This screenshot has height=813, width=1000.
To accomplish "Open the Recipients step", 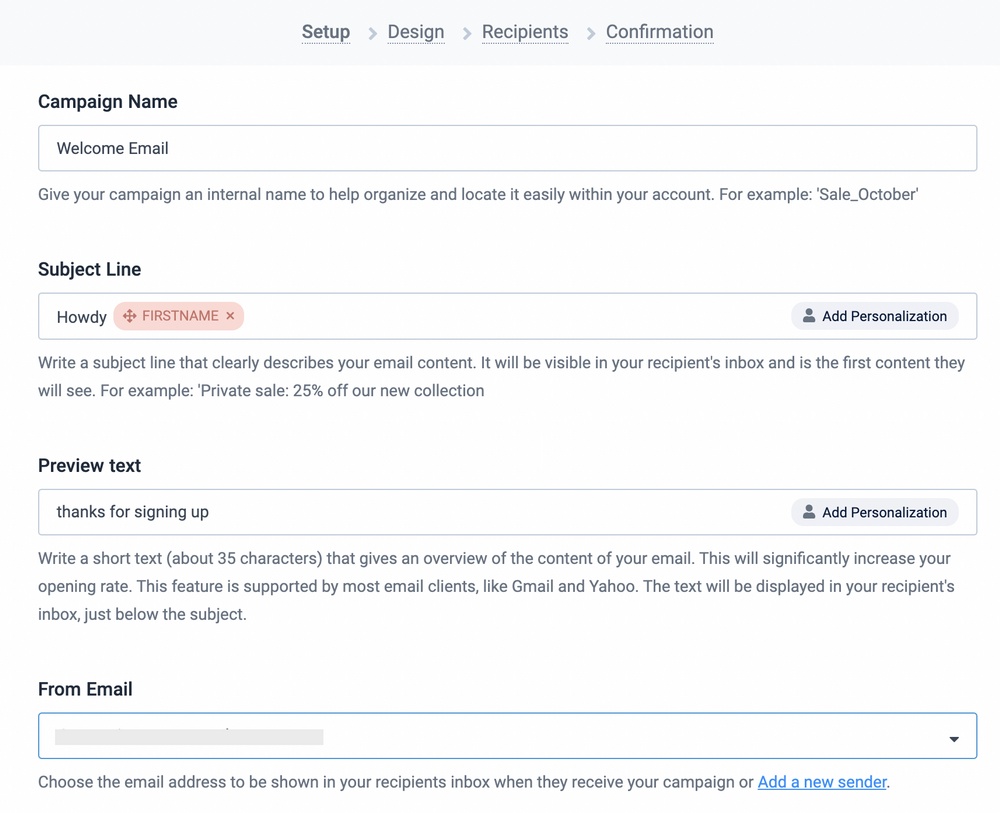I will (x=525, y=32).
